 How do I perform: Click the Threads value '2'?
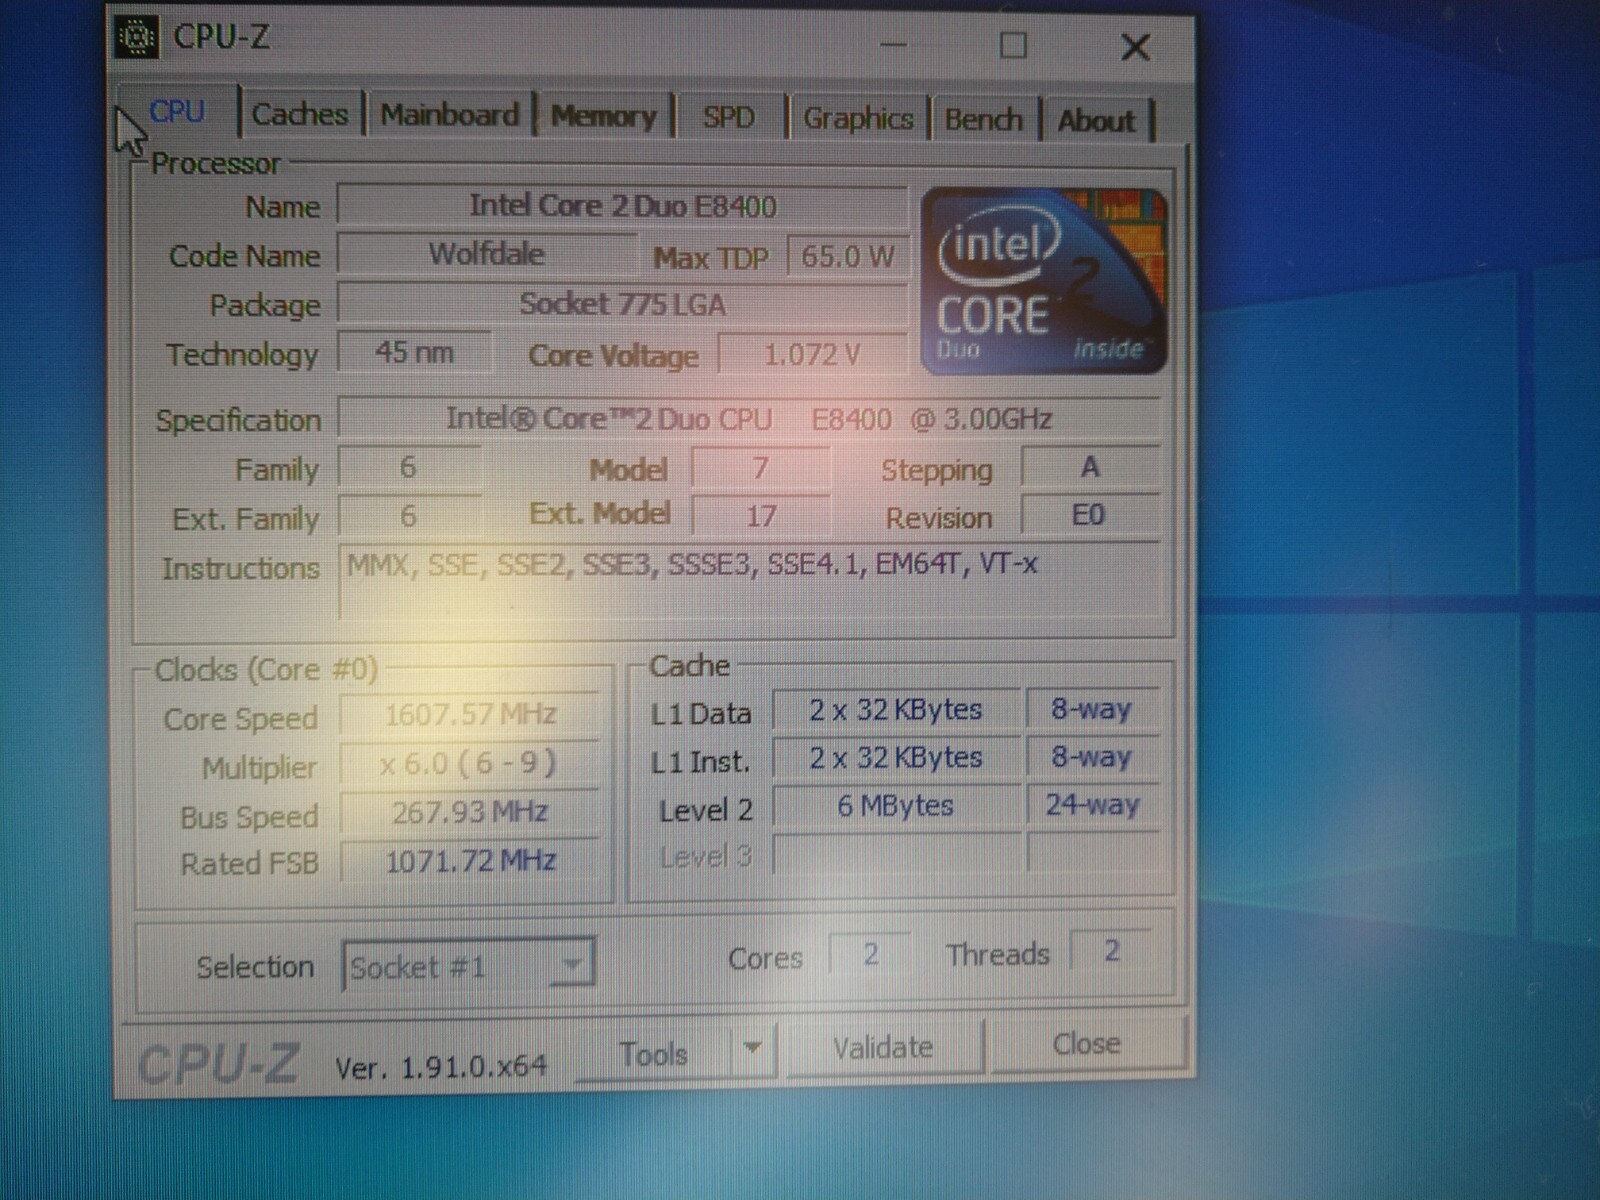click(1111, 951)
